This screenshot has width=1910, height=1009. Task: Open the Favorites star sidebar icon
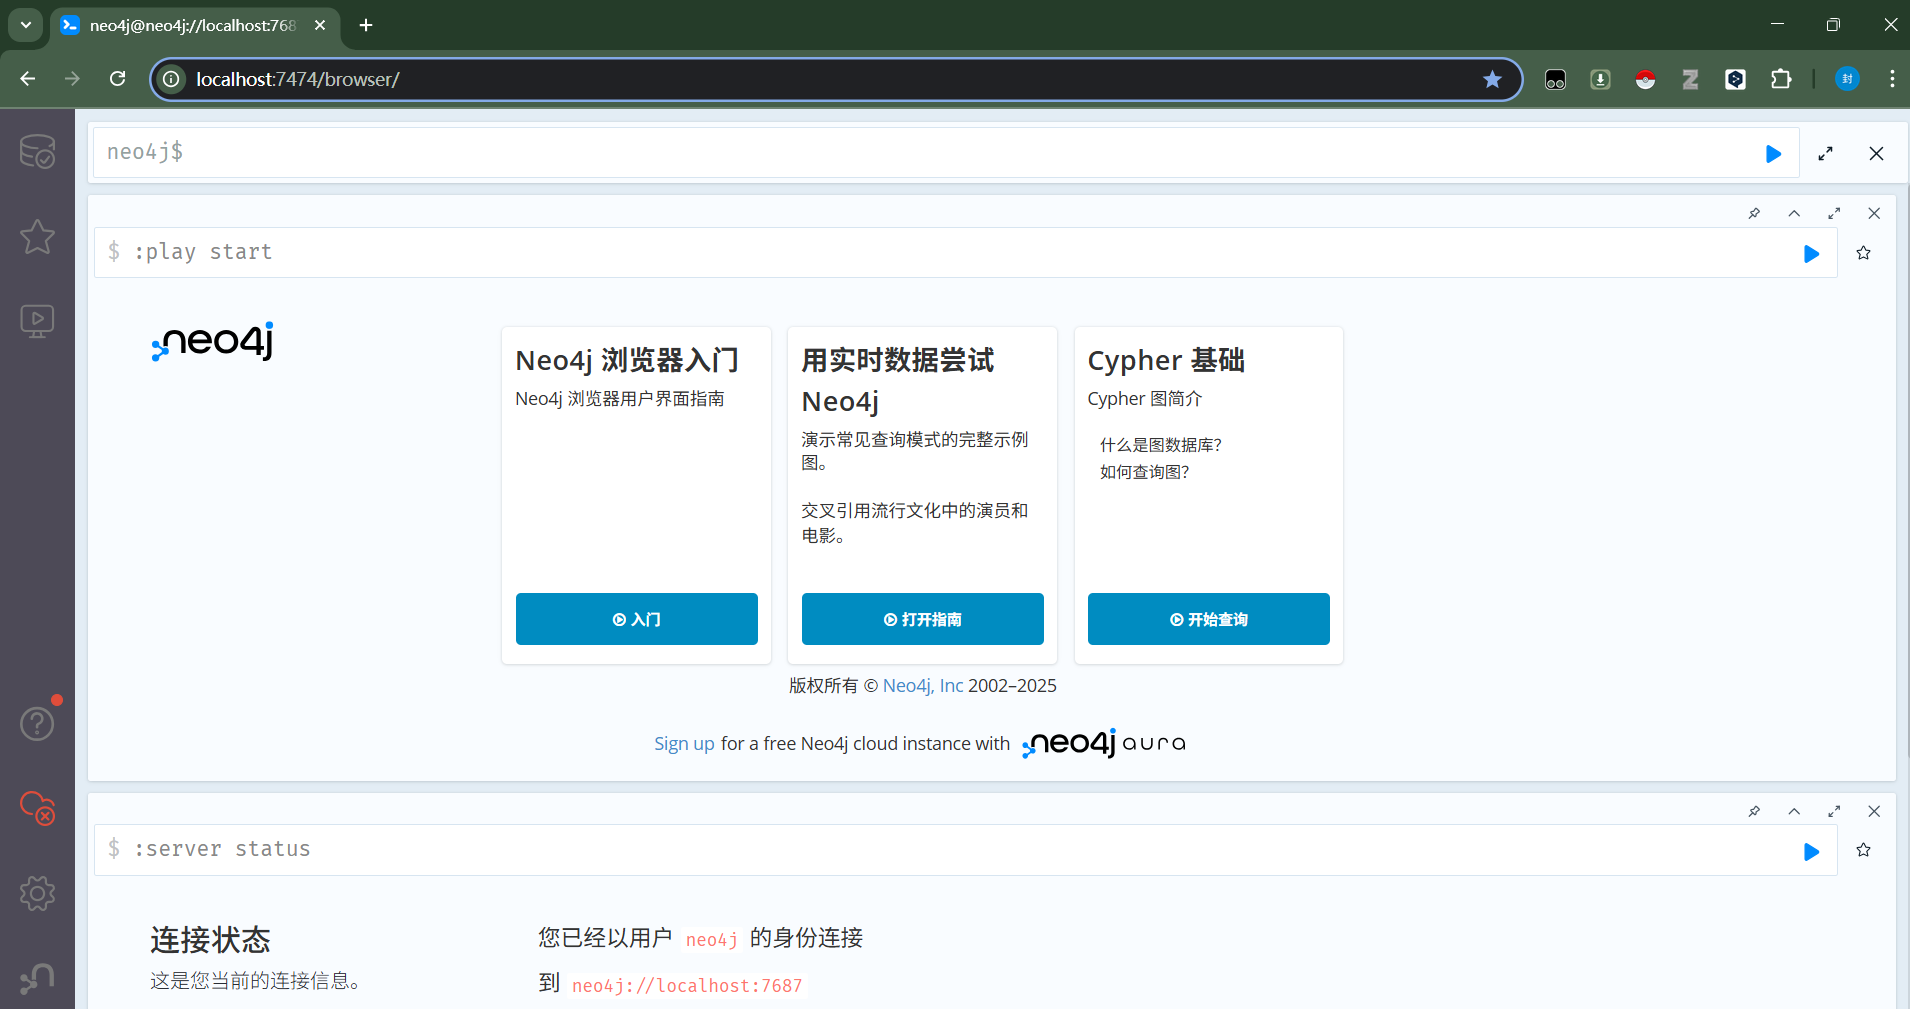point(37,237)
